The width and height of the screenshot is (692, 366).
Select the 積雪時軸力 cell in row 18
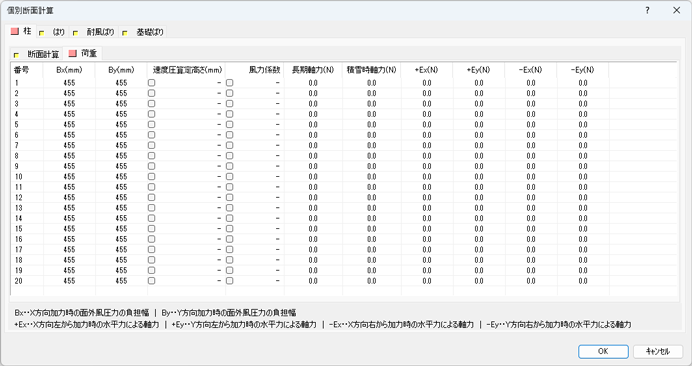(x=372, y=260)
